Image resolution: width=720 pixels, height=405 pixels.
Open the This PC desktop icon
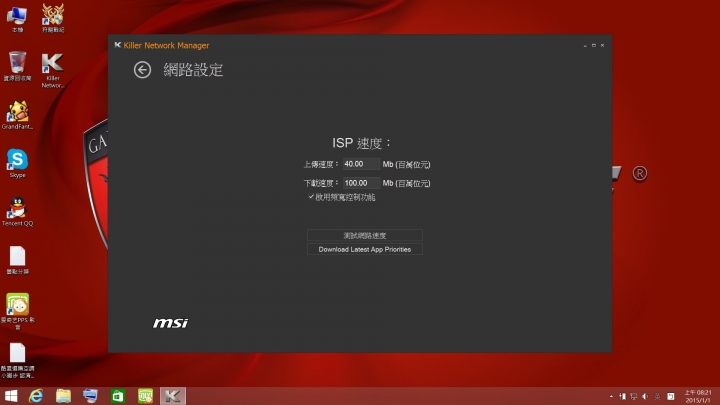17,19
